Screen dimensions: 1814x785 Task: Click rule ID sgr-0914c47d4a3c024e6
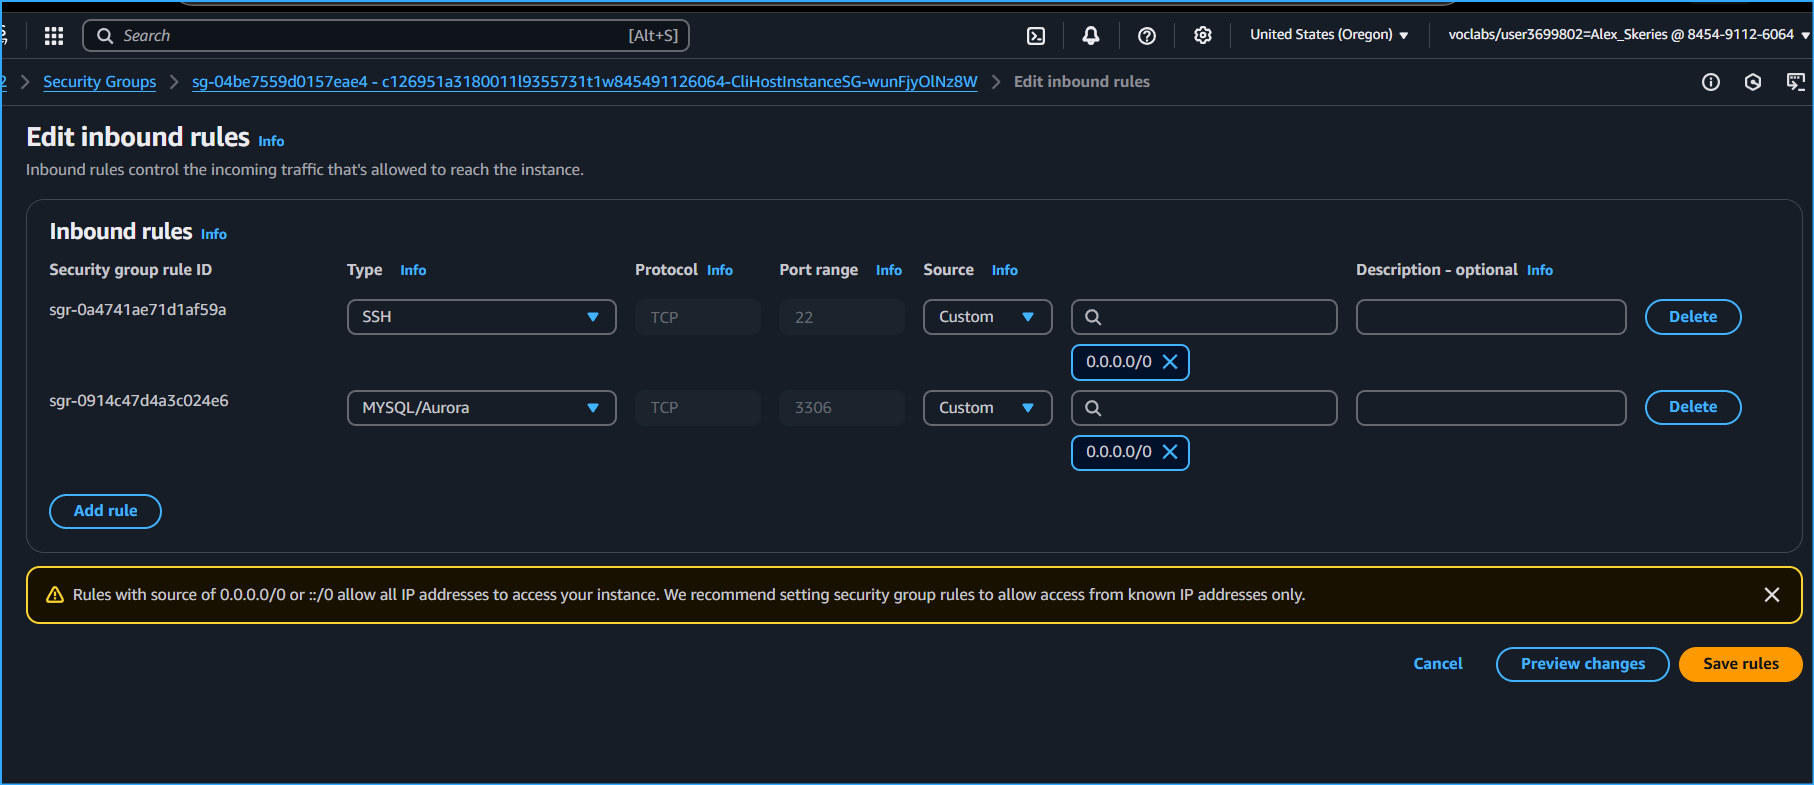(139, 401)
